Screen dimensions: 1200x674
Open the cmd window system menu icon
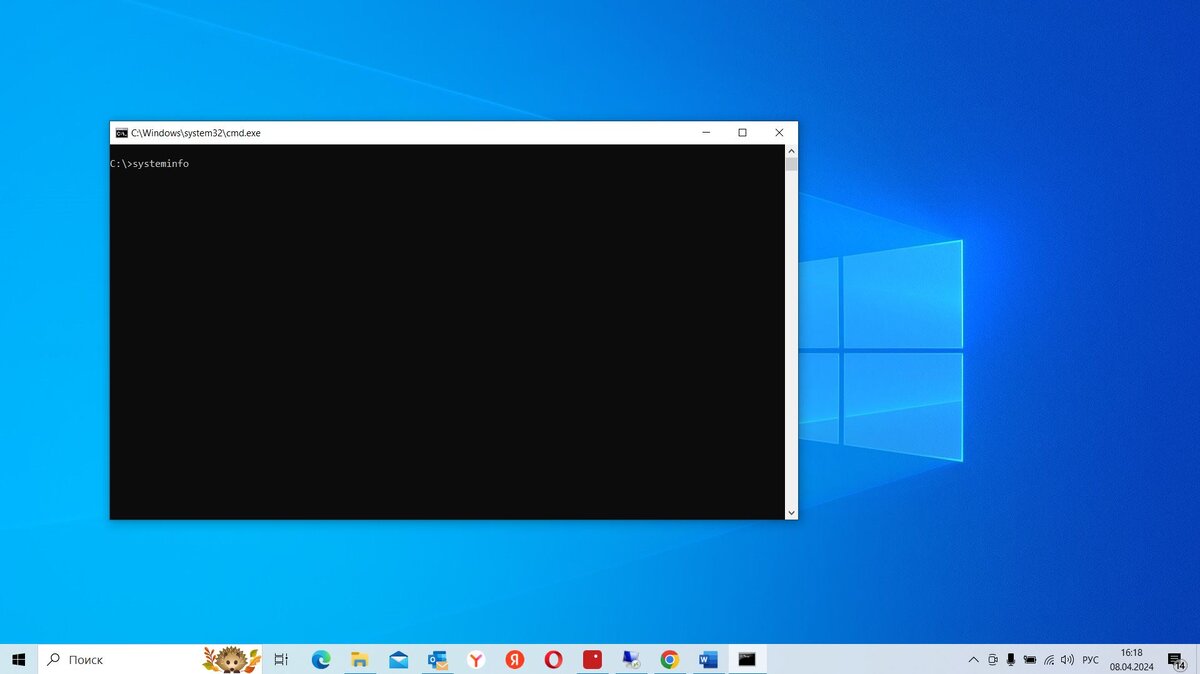tap(121, 133)
